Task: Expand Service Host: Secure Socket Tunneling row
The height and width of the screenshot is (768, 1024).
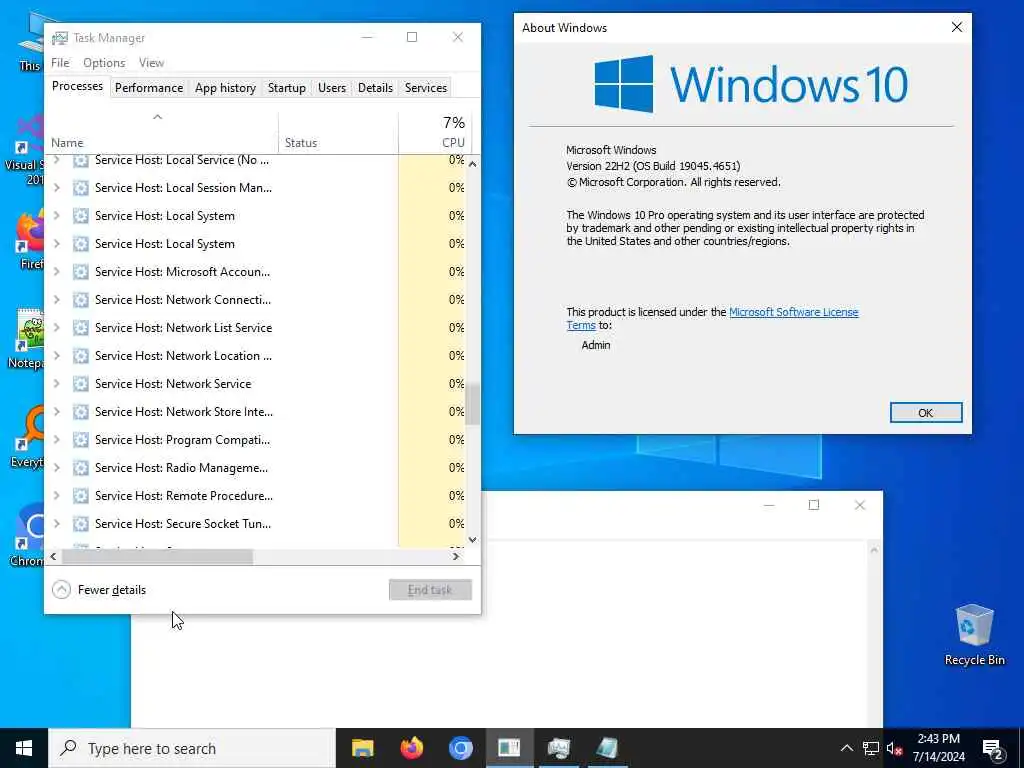Action: coord(57,524)
